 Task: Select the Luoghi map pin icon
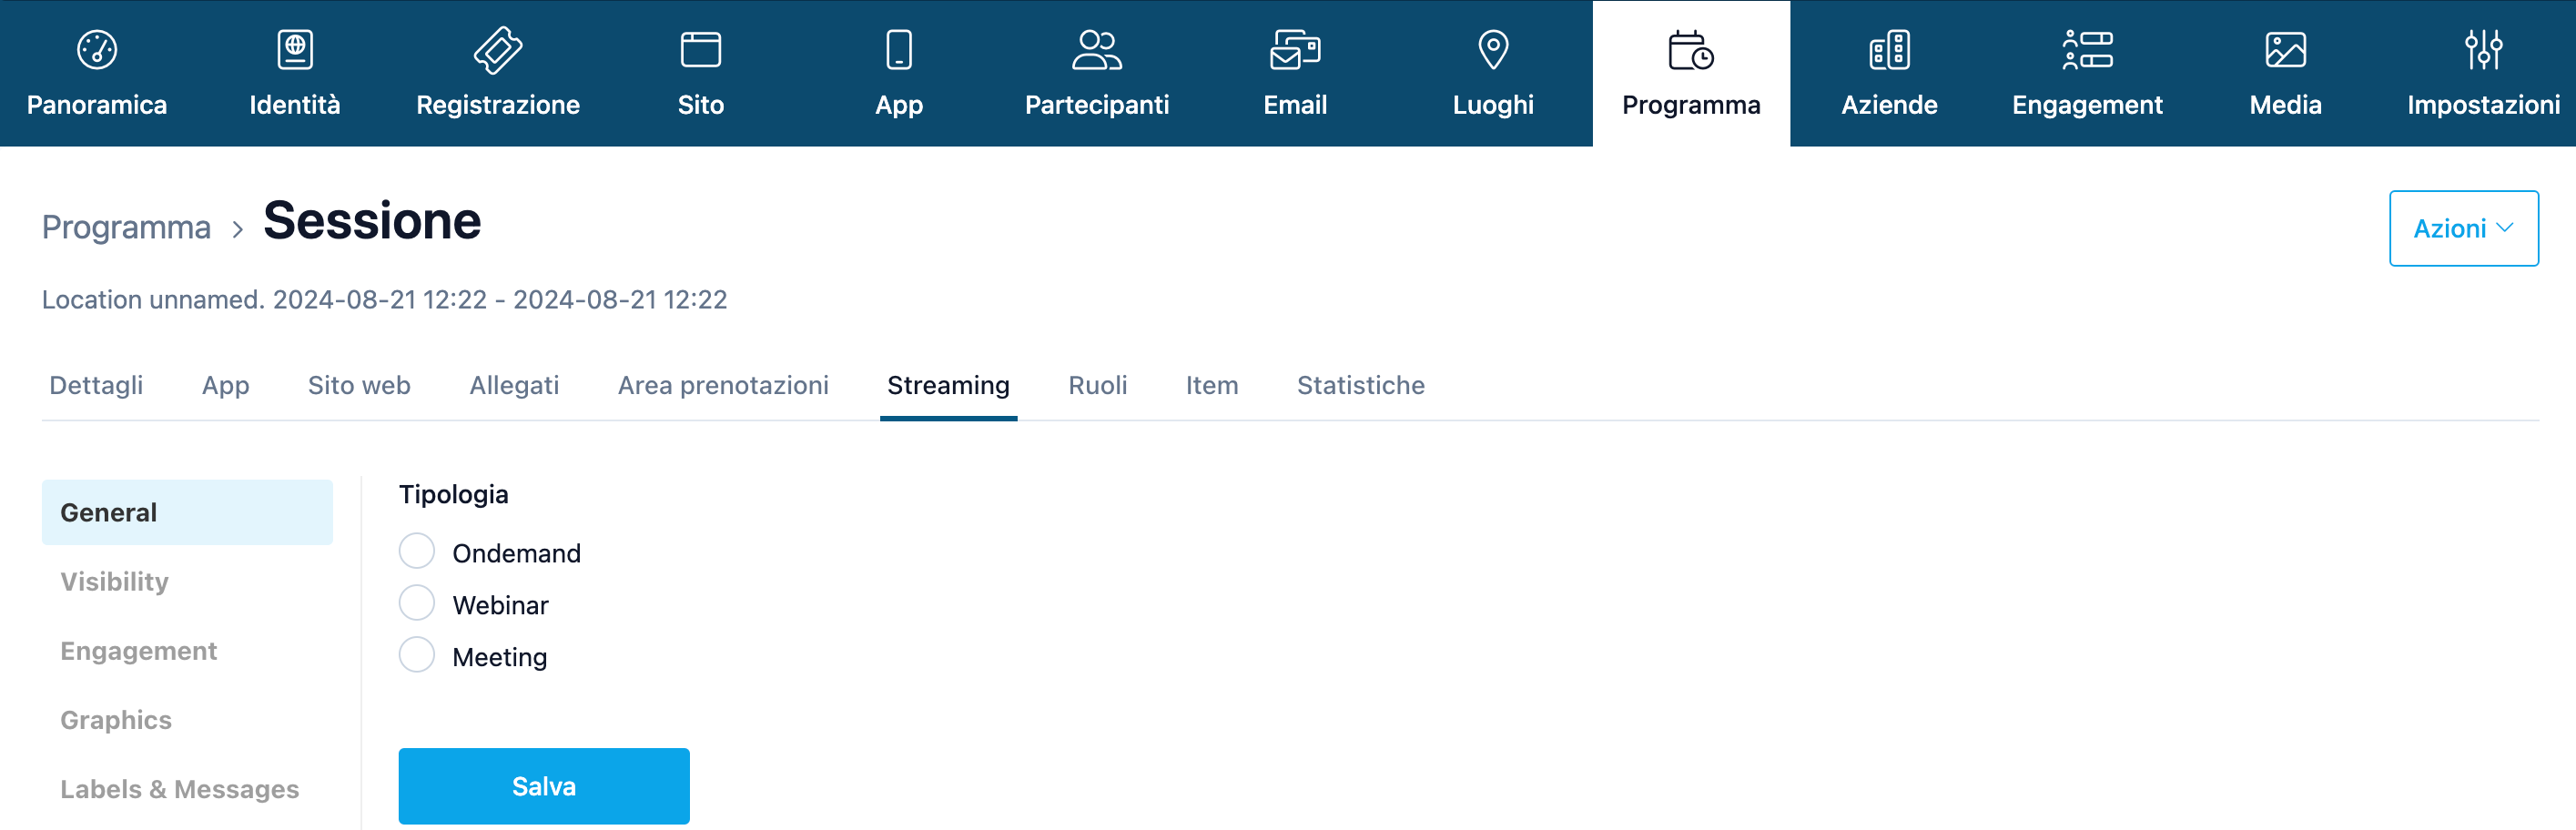coord(1493,50)
